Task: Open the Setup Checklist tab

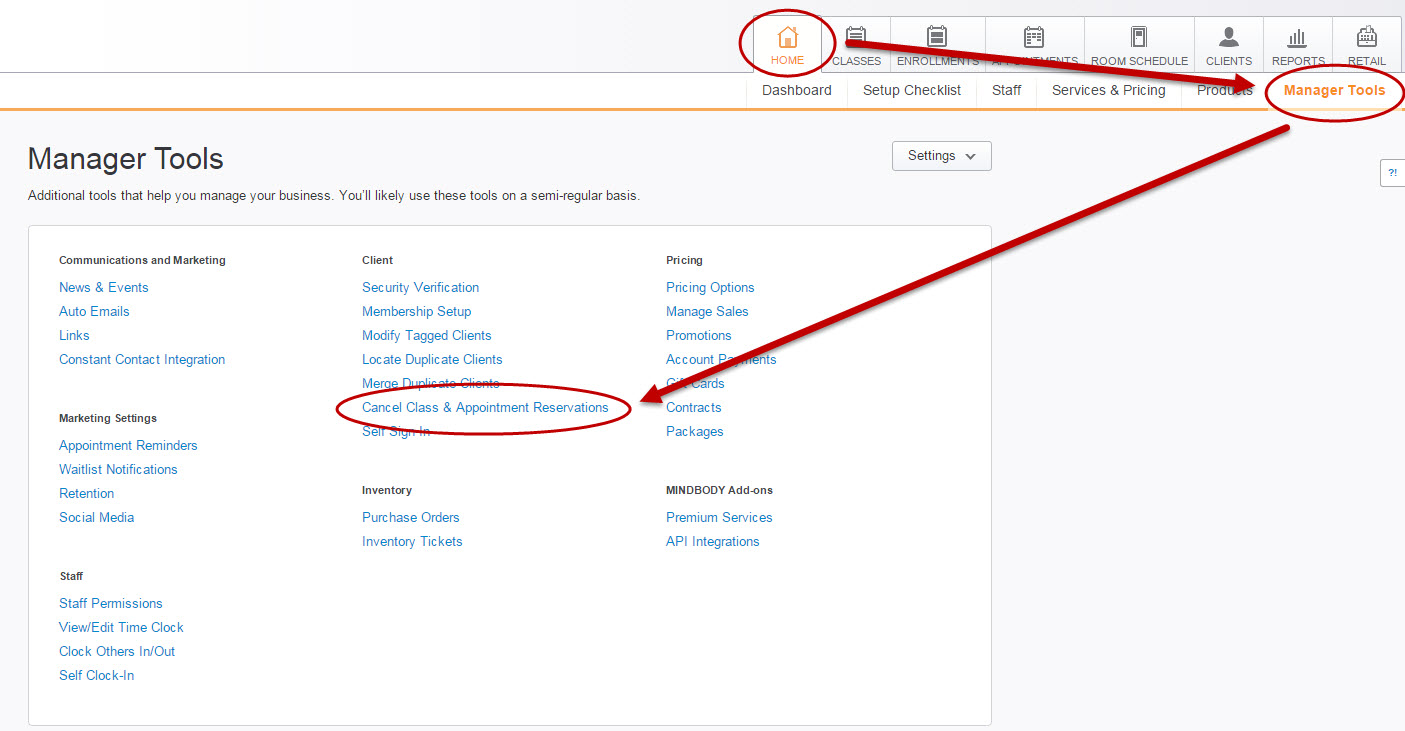Action: click(x=911, y=90)
